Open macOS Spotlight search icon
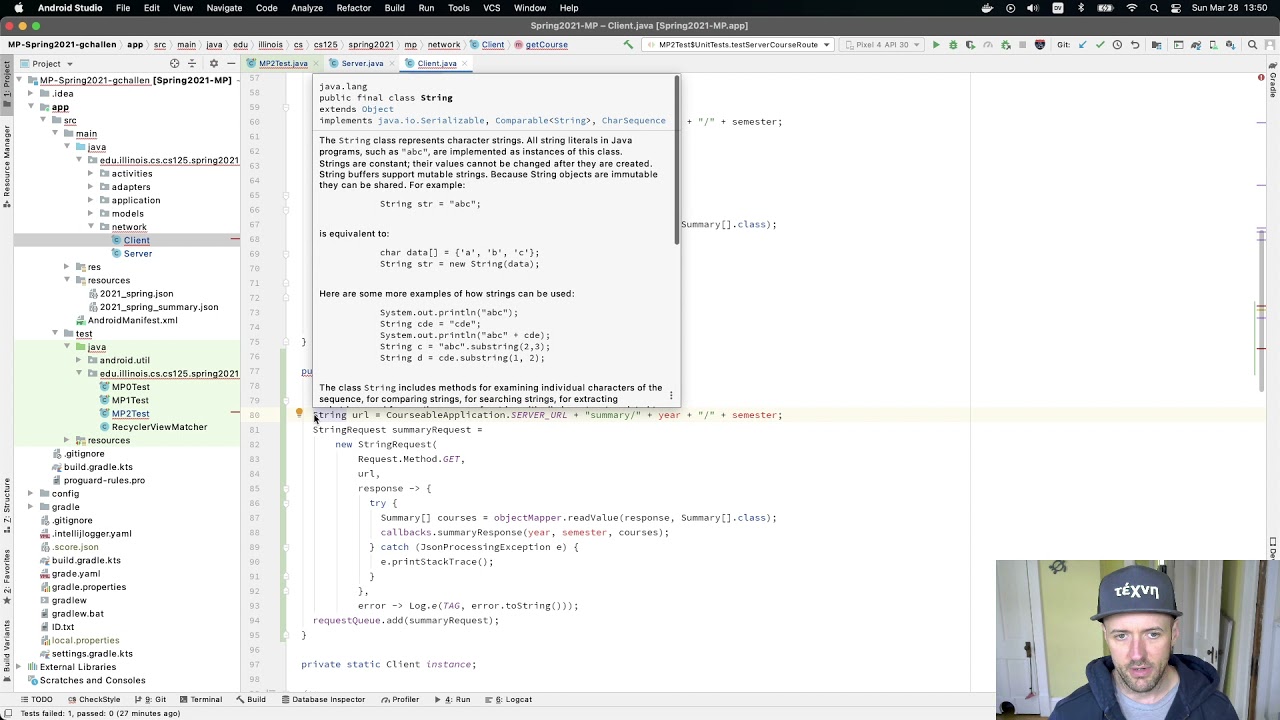This screenshot has width=1280, height=720. pyautogui.click(x=1153, y=8)
